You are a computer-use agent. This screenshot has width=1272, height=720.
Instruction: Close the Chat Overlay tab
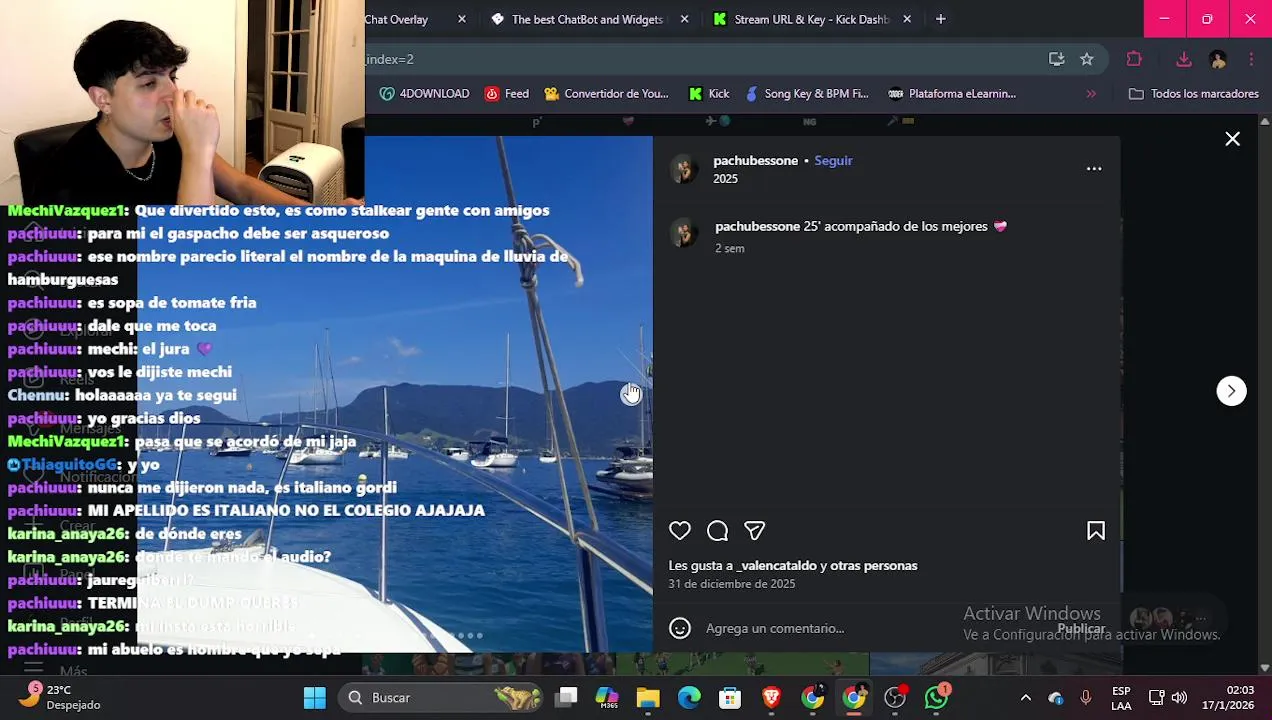462,19
